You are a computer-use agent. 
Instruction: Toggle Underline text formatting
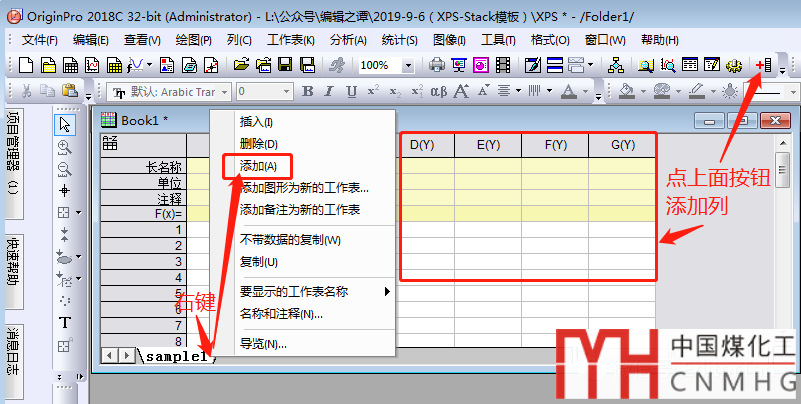[x=351, y=91]
